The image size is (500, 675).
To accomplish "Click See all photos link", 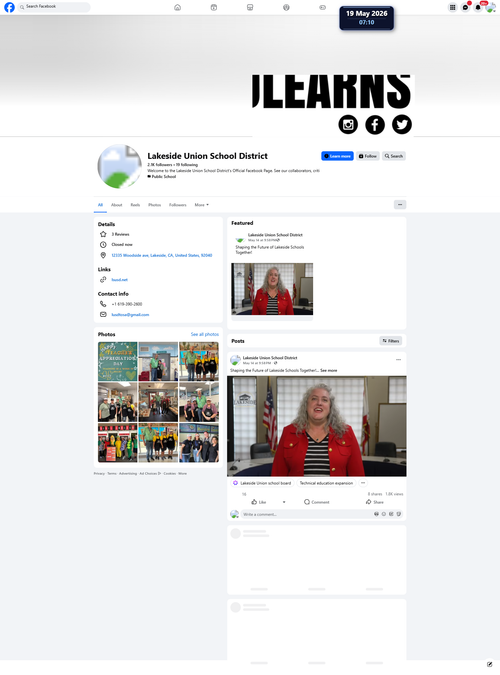I will [205, 334].
